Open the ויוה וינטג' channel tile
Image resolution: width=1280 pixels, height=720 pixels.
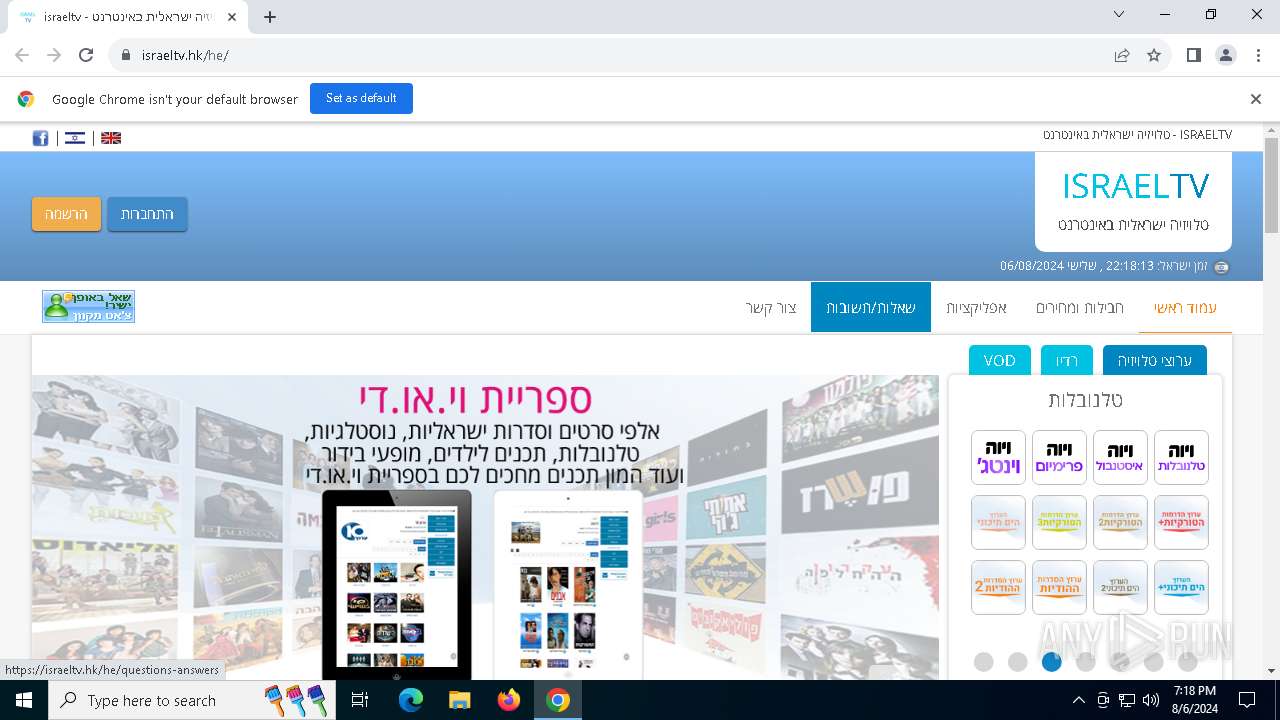click(998, 457)
